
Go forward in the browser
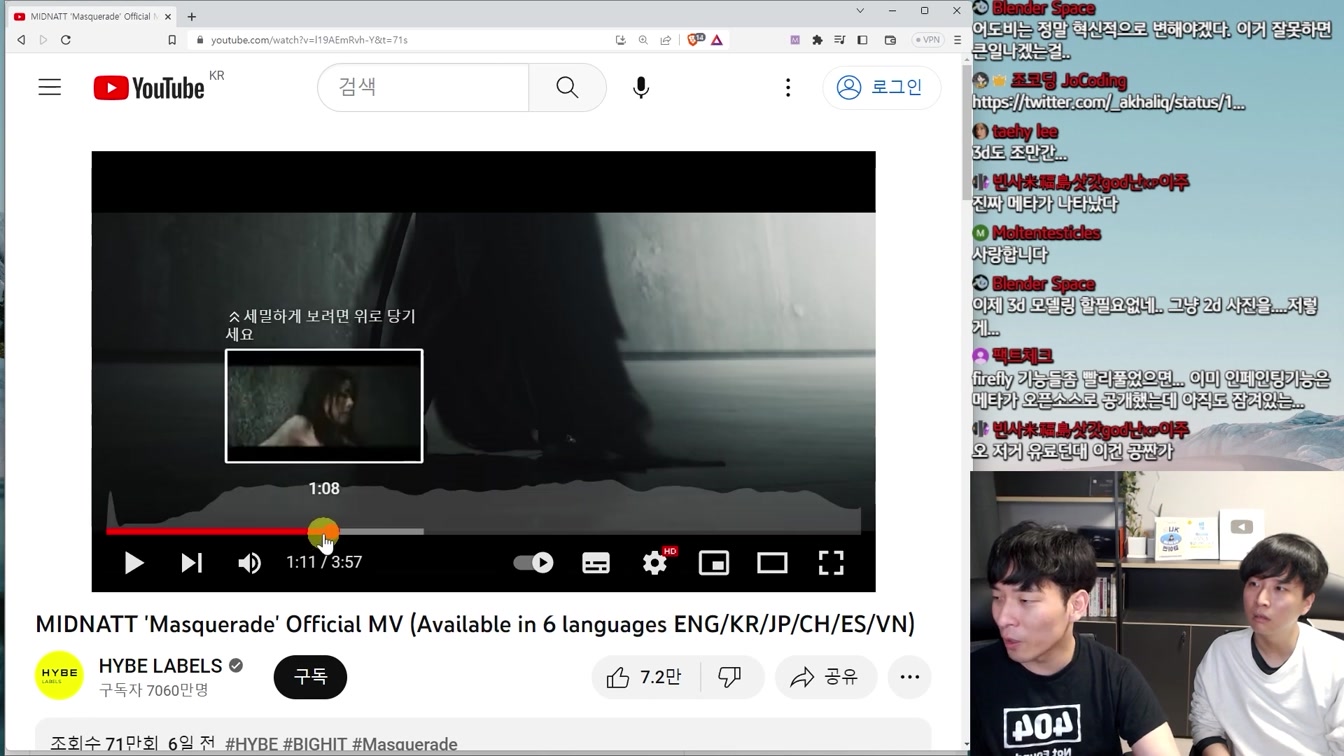click(x=43, y=40)
